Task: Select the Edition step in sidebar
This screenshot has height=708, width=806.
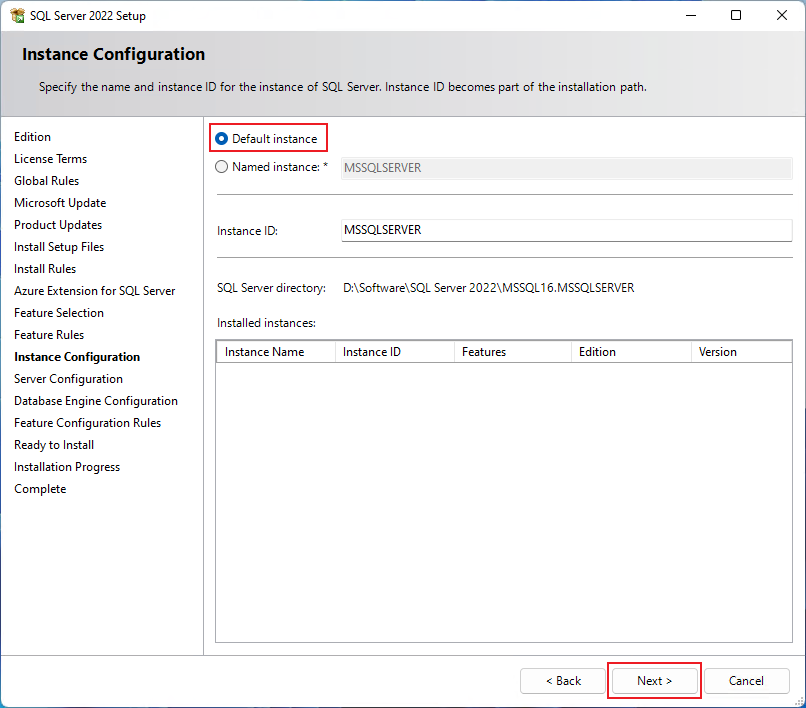Action: tap(32, 137)
